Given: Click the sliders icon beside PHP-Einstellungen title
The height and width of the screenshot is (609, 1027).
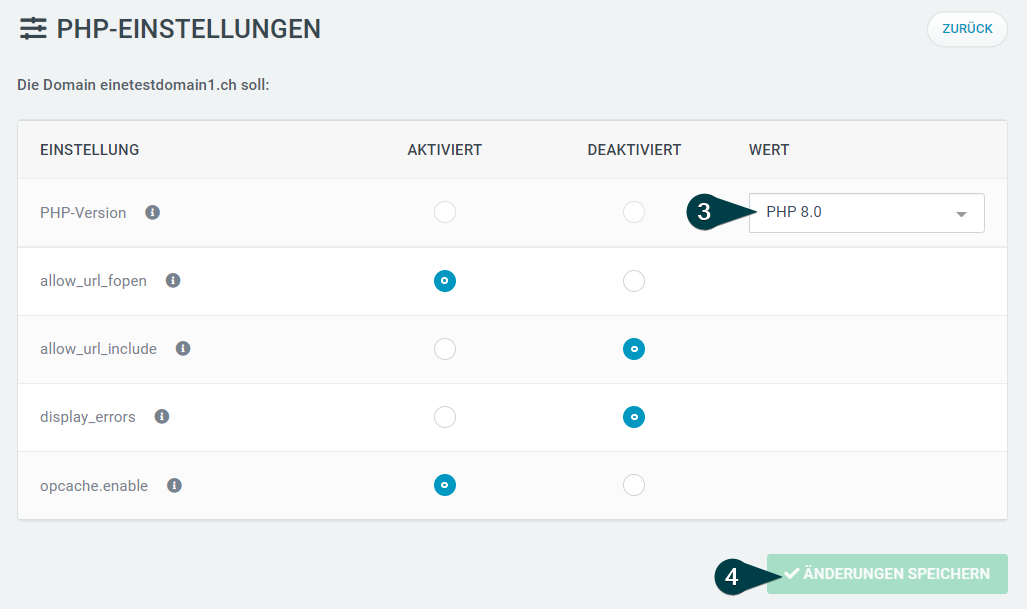Looking at the screenshot, I should tap(33, 29).
